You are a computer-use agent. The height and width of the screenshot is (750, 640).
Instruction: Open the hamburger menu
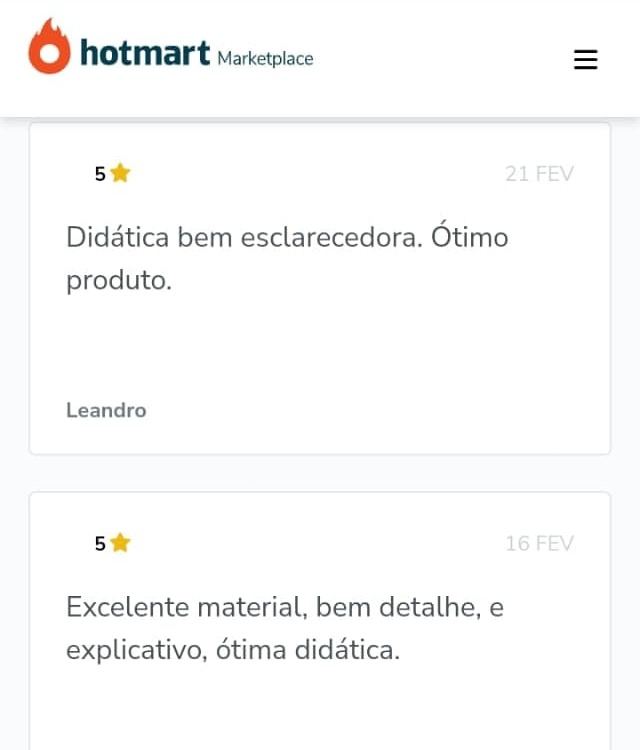point(585,59)
